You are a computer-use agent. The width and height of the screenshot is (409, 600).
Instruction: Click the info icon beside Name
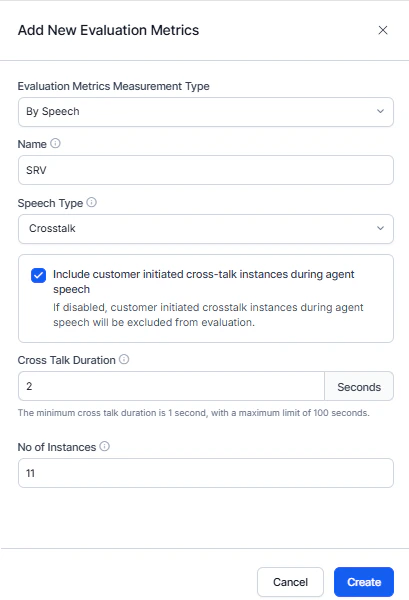(55, 143)
